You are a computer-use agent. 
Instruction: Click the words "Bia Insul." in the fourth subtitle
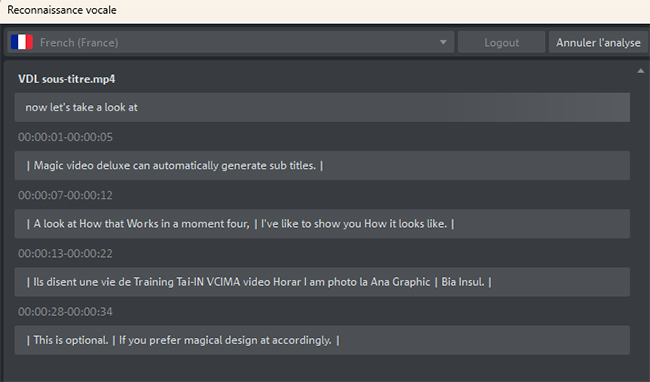(x=463, y=282)
